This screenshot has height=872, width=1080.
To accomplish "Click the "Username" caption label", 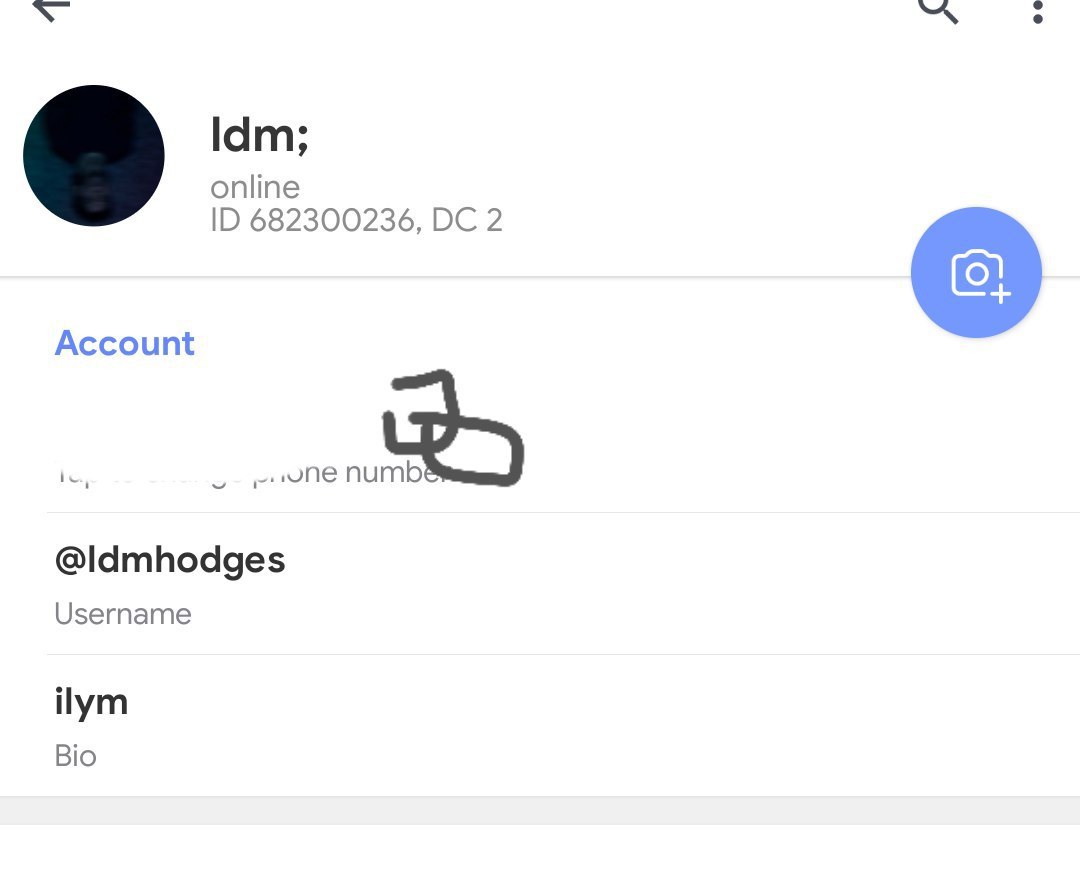I will click(123, 614).
